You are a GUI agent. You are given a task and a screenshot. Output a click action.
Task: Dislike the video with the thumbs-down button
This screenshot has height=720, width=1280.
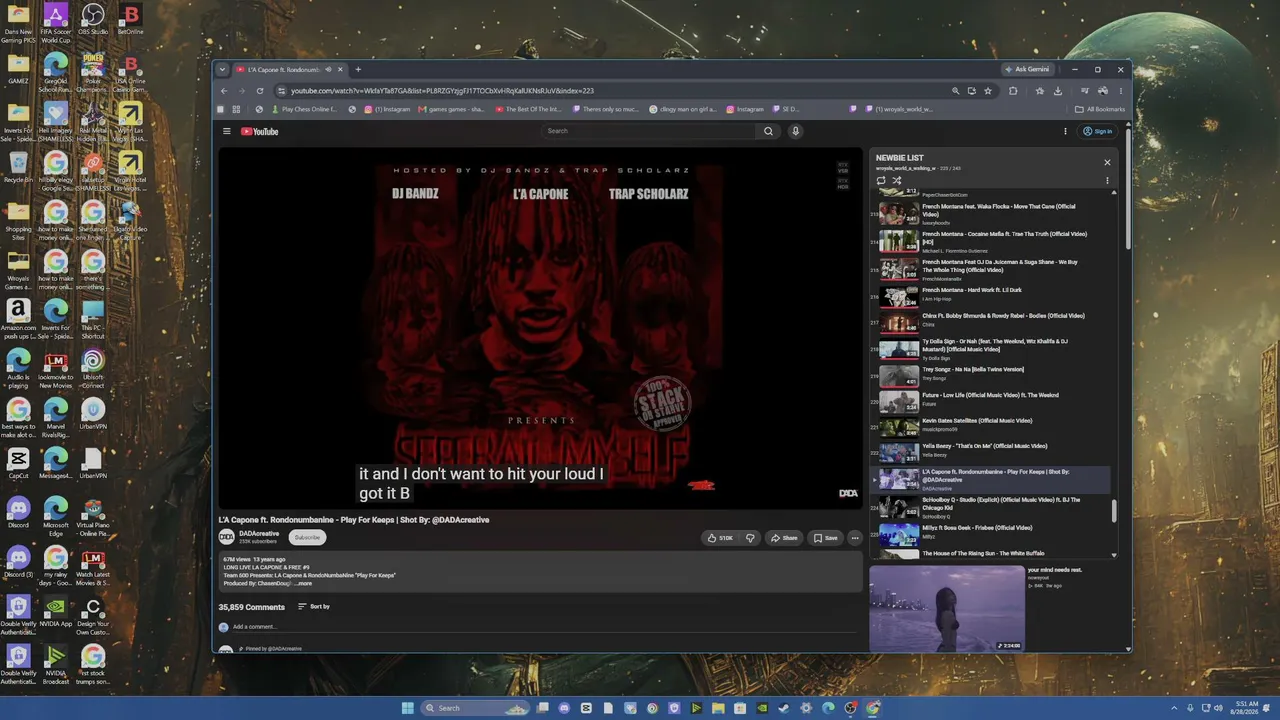(x=750, y=538)
